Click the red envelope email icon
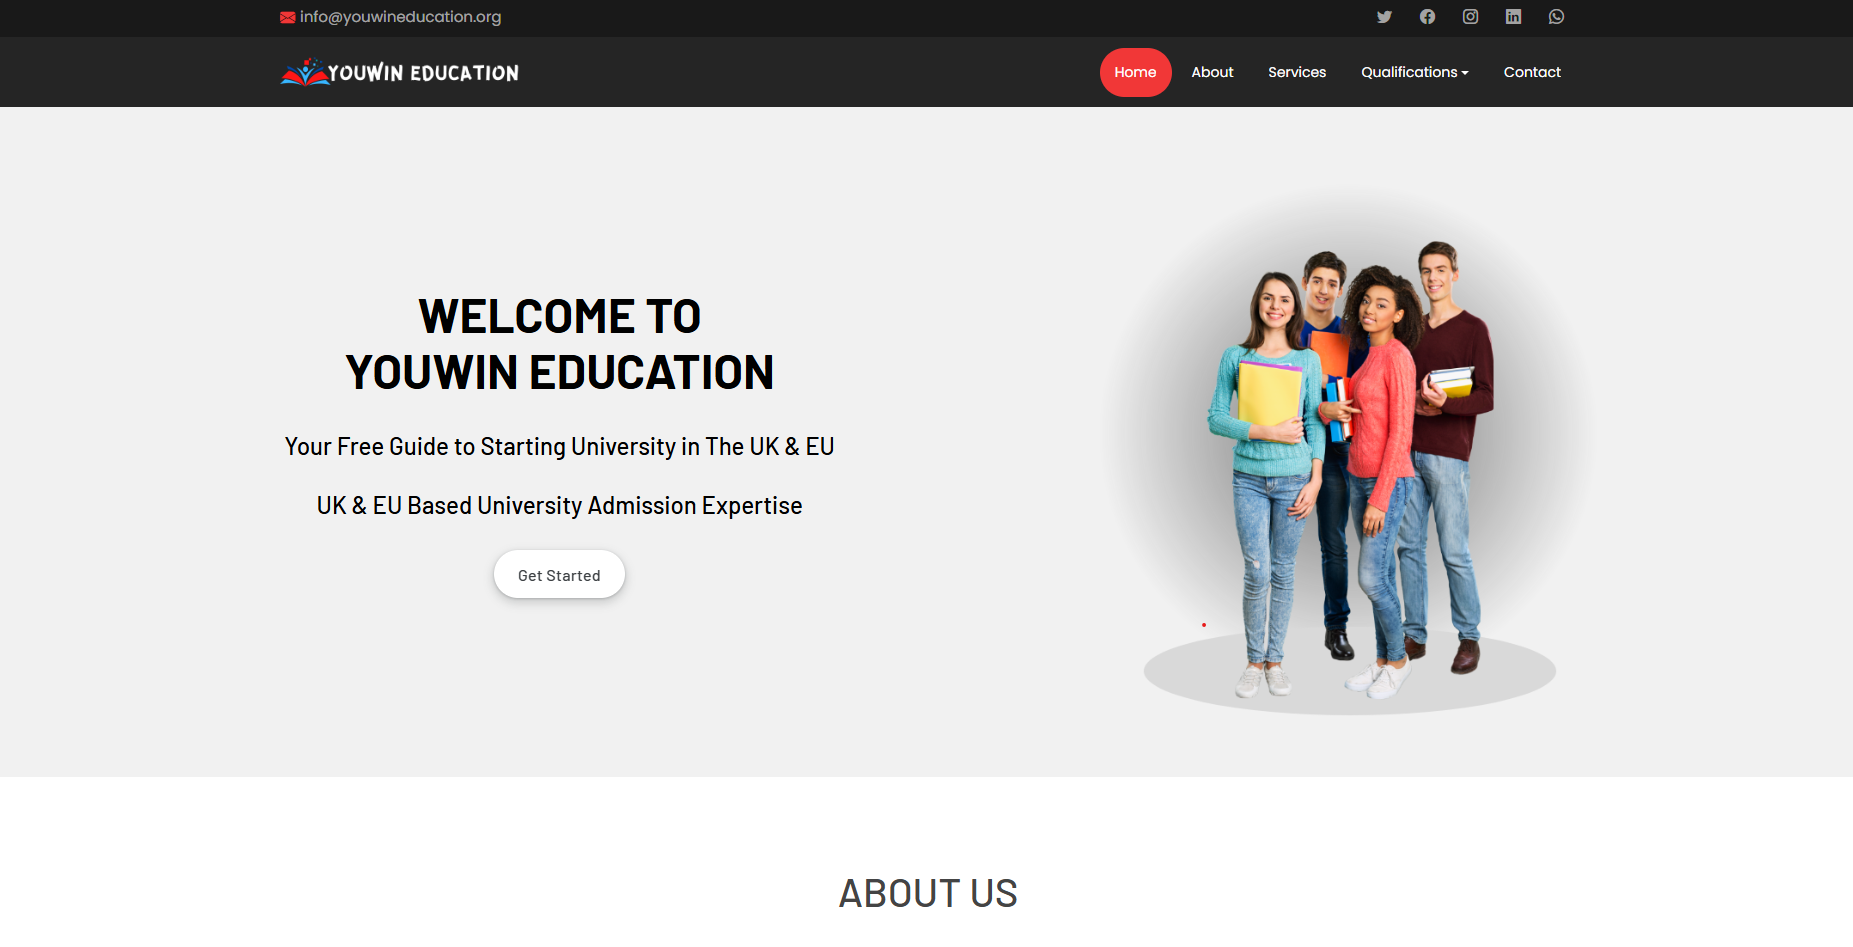The image size is (1853, 947). click(288, 17)
